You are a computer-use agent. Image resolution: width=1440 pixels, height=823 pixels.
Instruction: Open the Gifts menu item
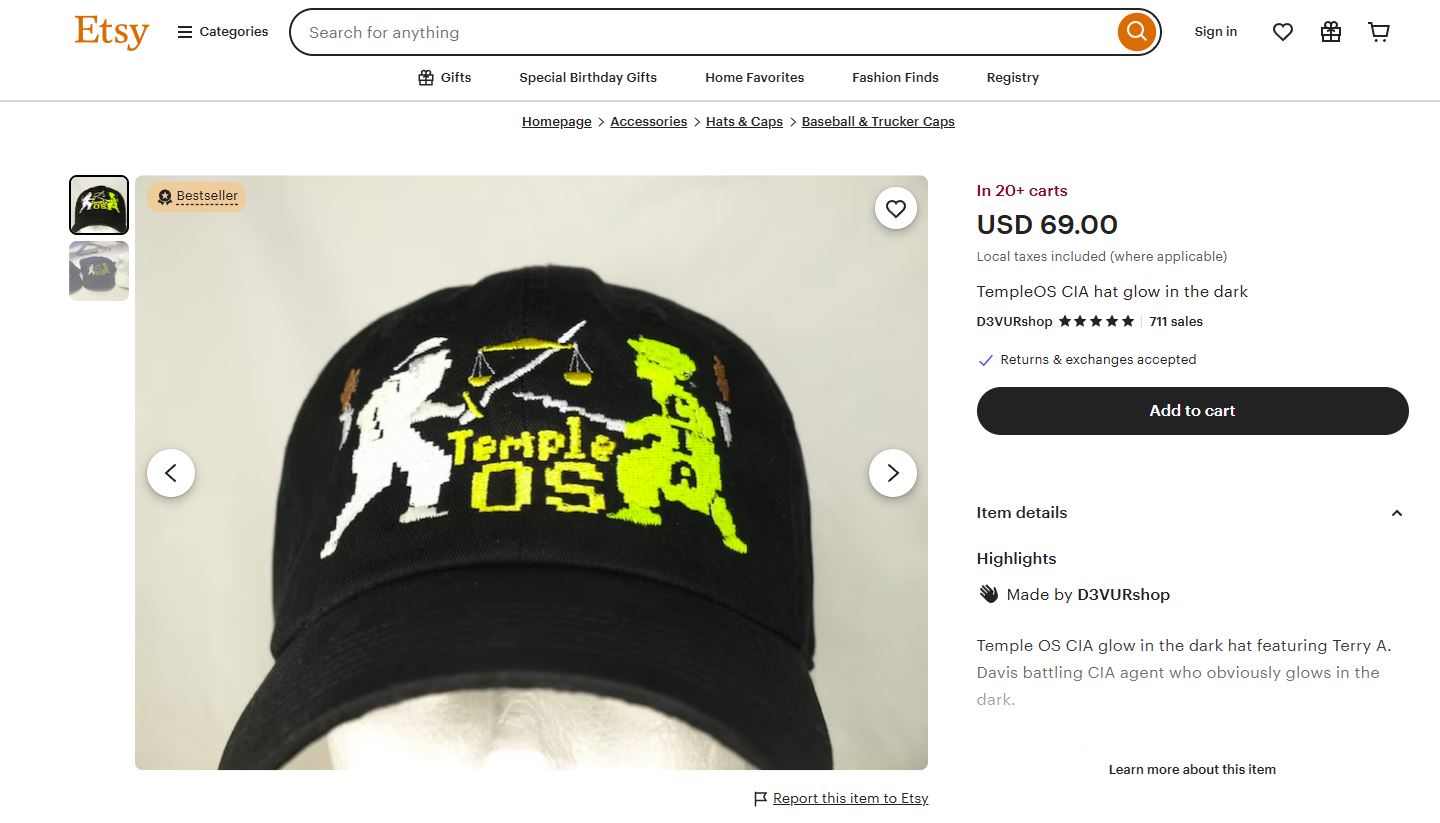click(x=444, y=77)
